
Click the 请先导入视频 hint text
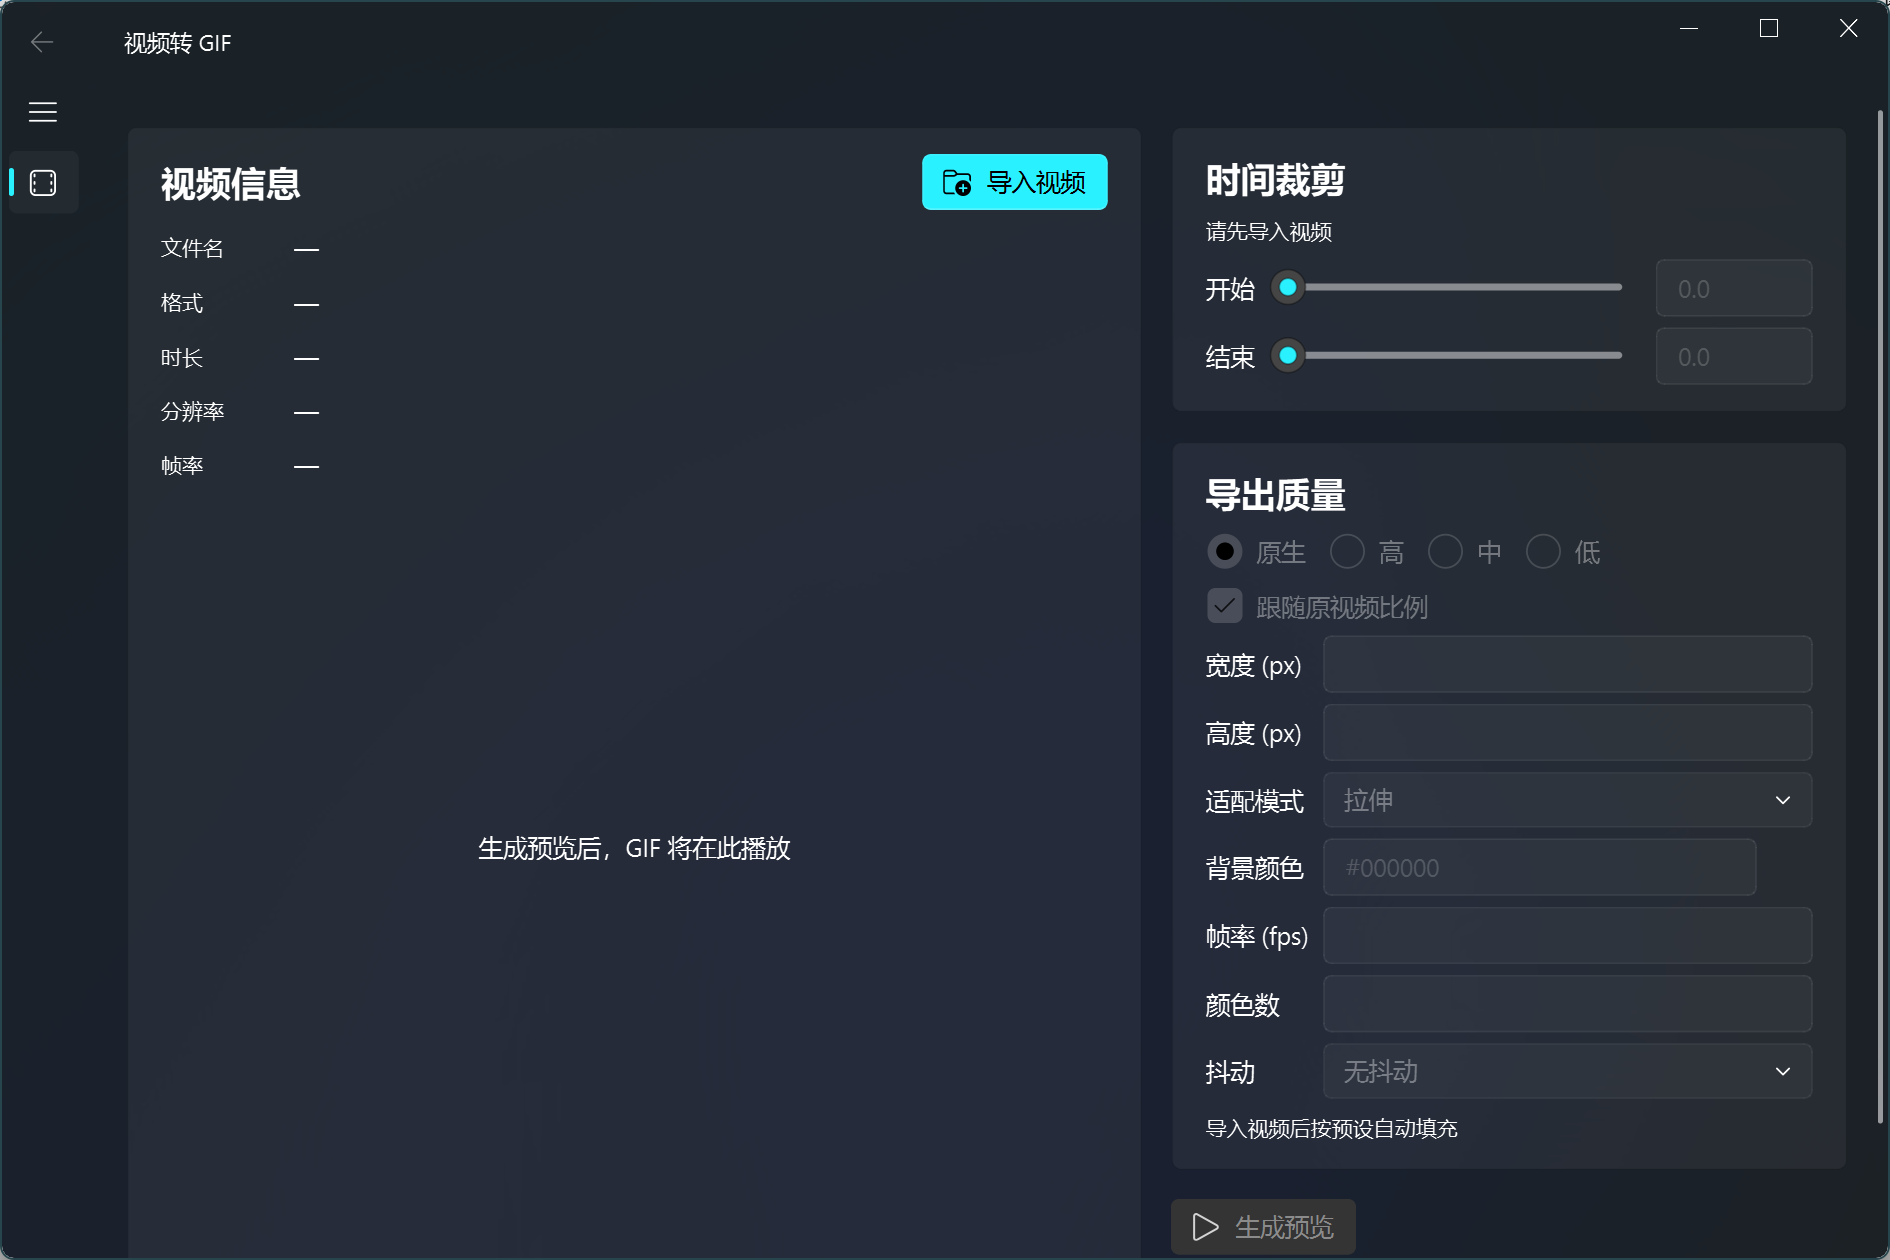[x=1269, y=232]
